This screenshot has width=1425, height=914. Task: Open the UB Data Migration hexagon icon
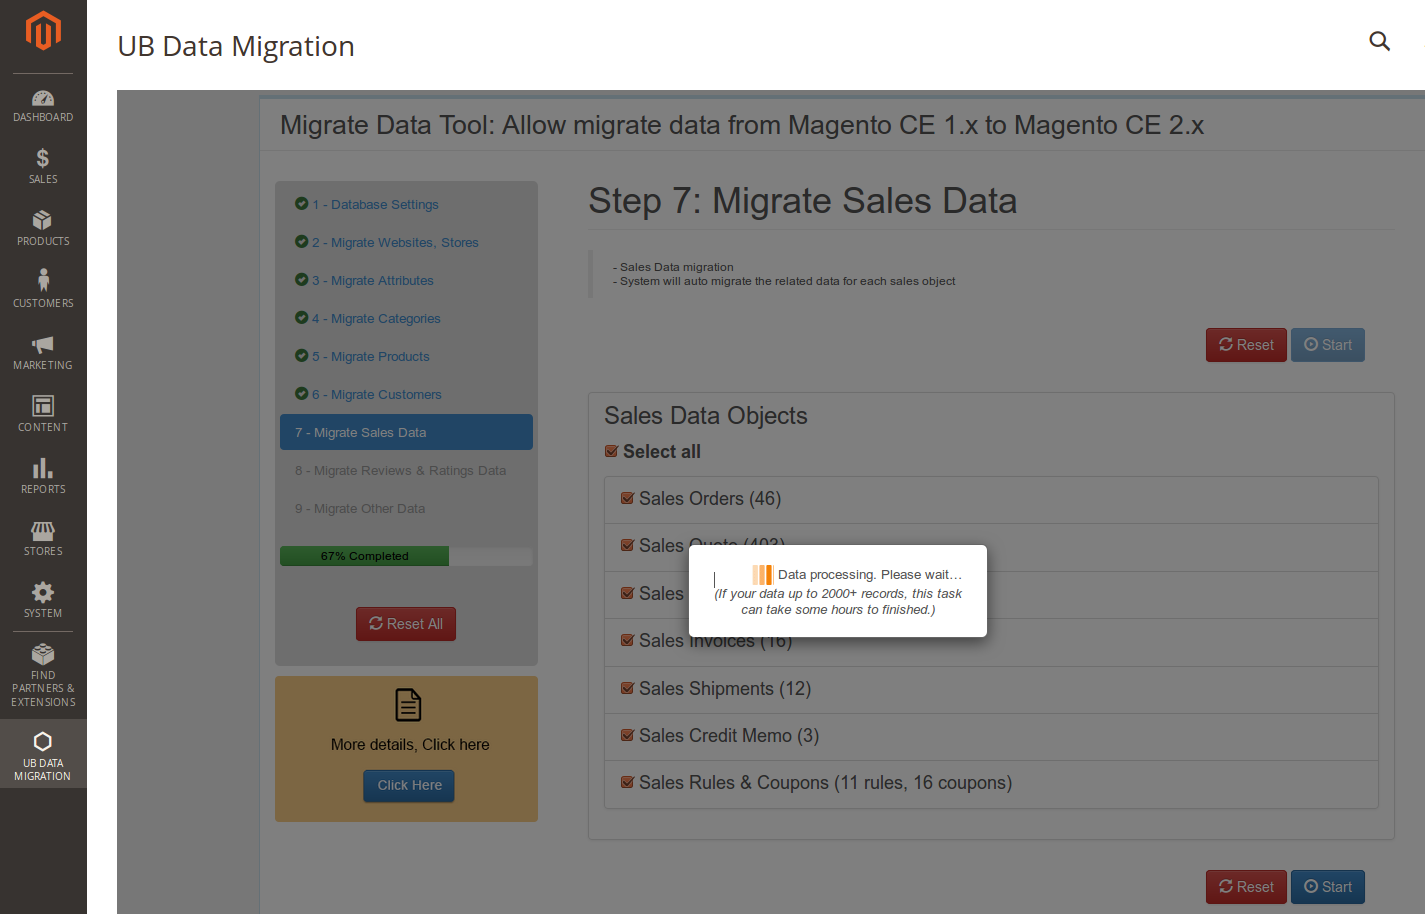[x=43, y=741]
